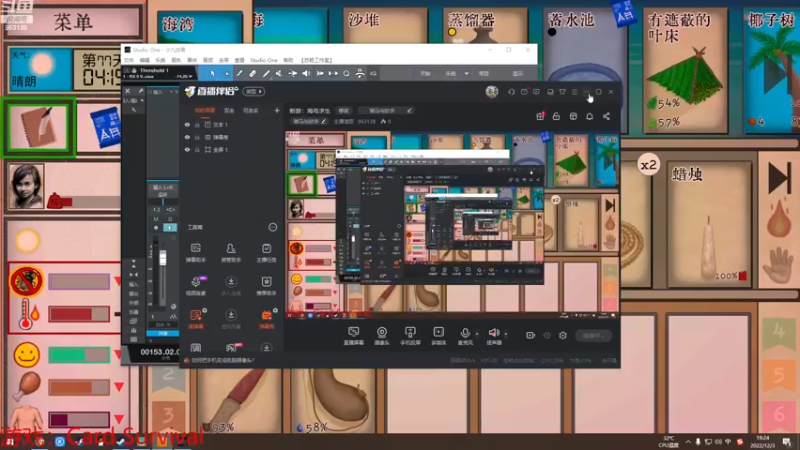Open the game 菜单 button
The image size is (800, 450).
coord(72,22)
